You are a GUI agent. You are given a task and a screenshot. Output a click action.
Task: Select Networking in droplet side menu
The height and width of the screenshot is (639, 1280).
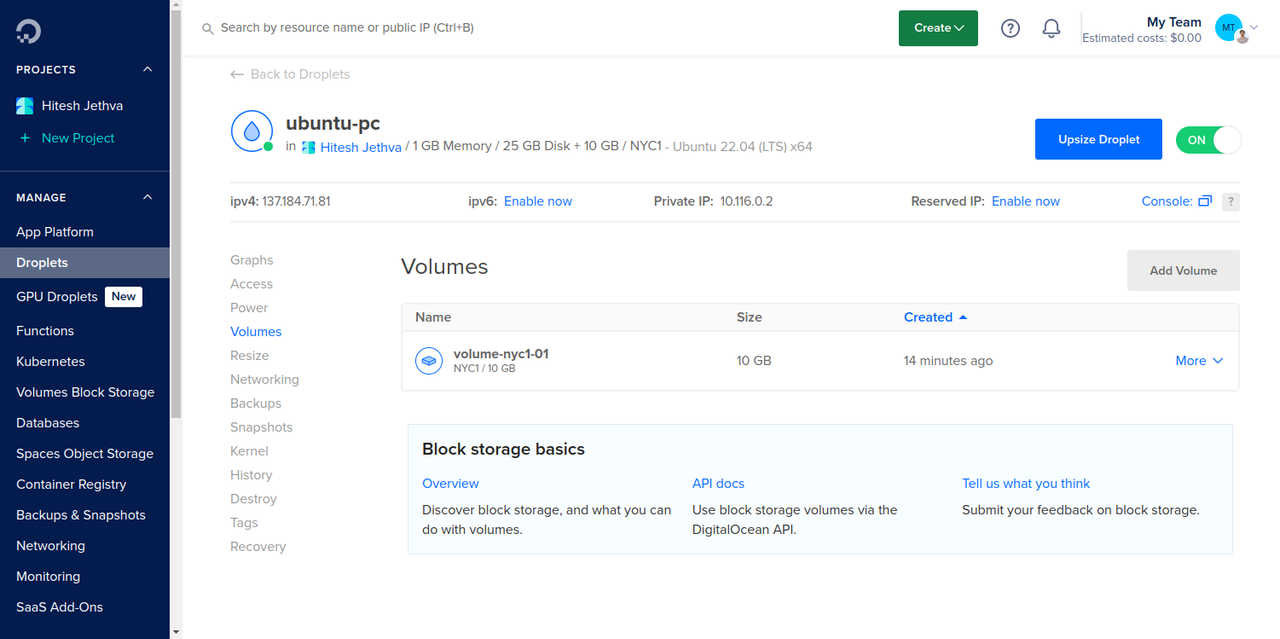click(x=264, y=380)
